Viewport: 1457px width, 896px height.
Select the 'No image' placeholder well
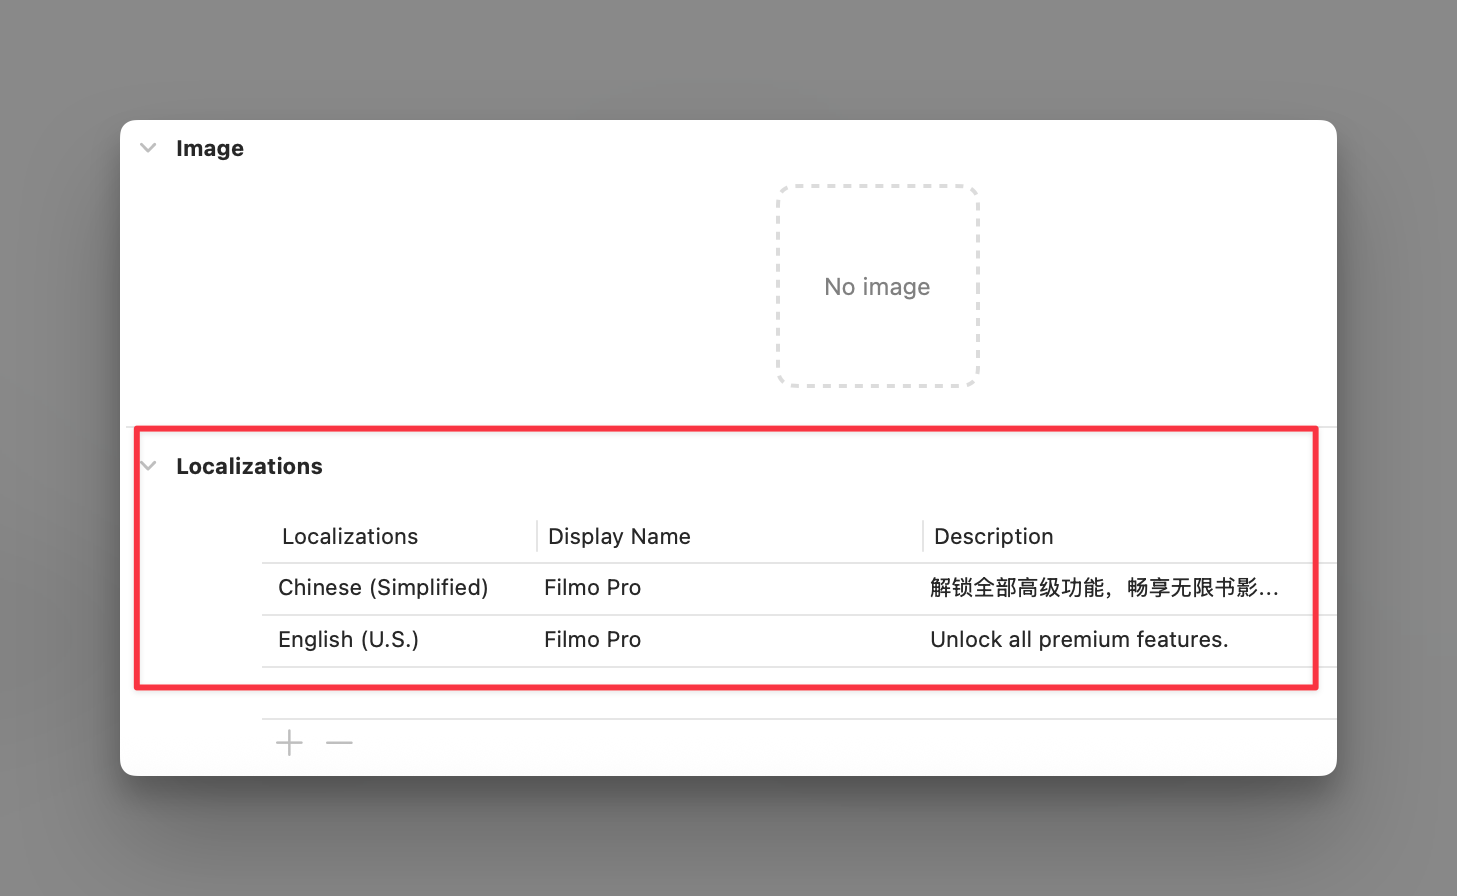click(877, 287)
